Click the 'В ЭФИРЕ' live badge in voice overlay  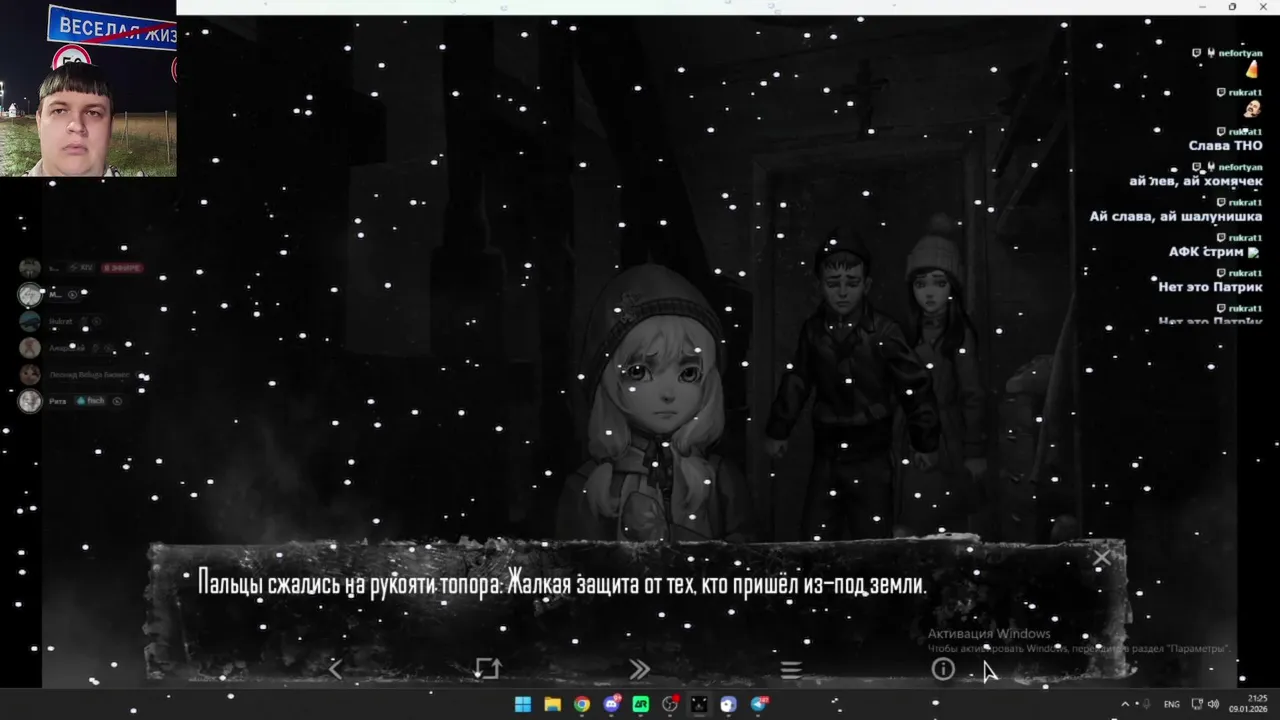tap(122, 268)
